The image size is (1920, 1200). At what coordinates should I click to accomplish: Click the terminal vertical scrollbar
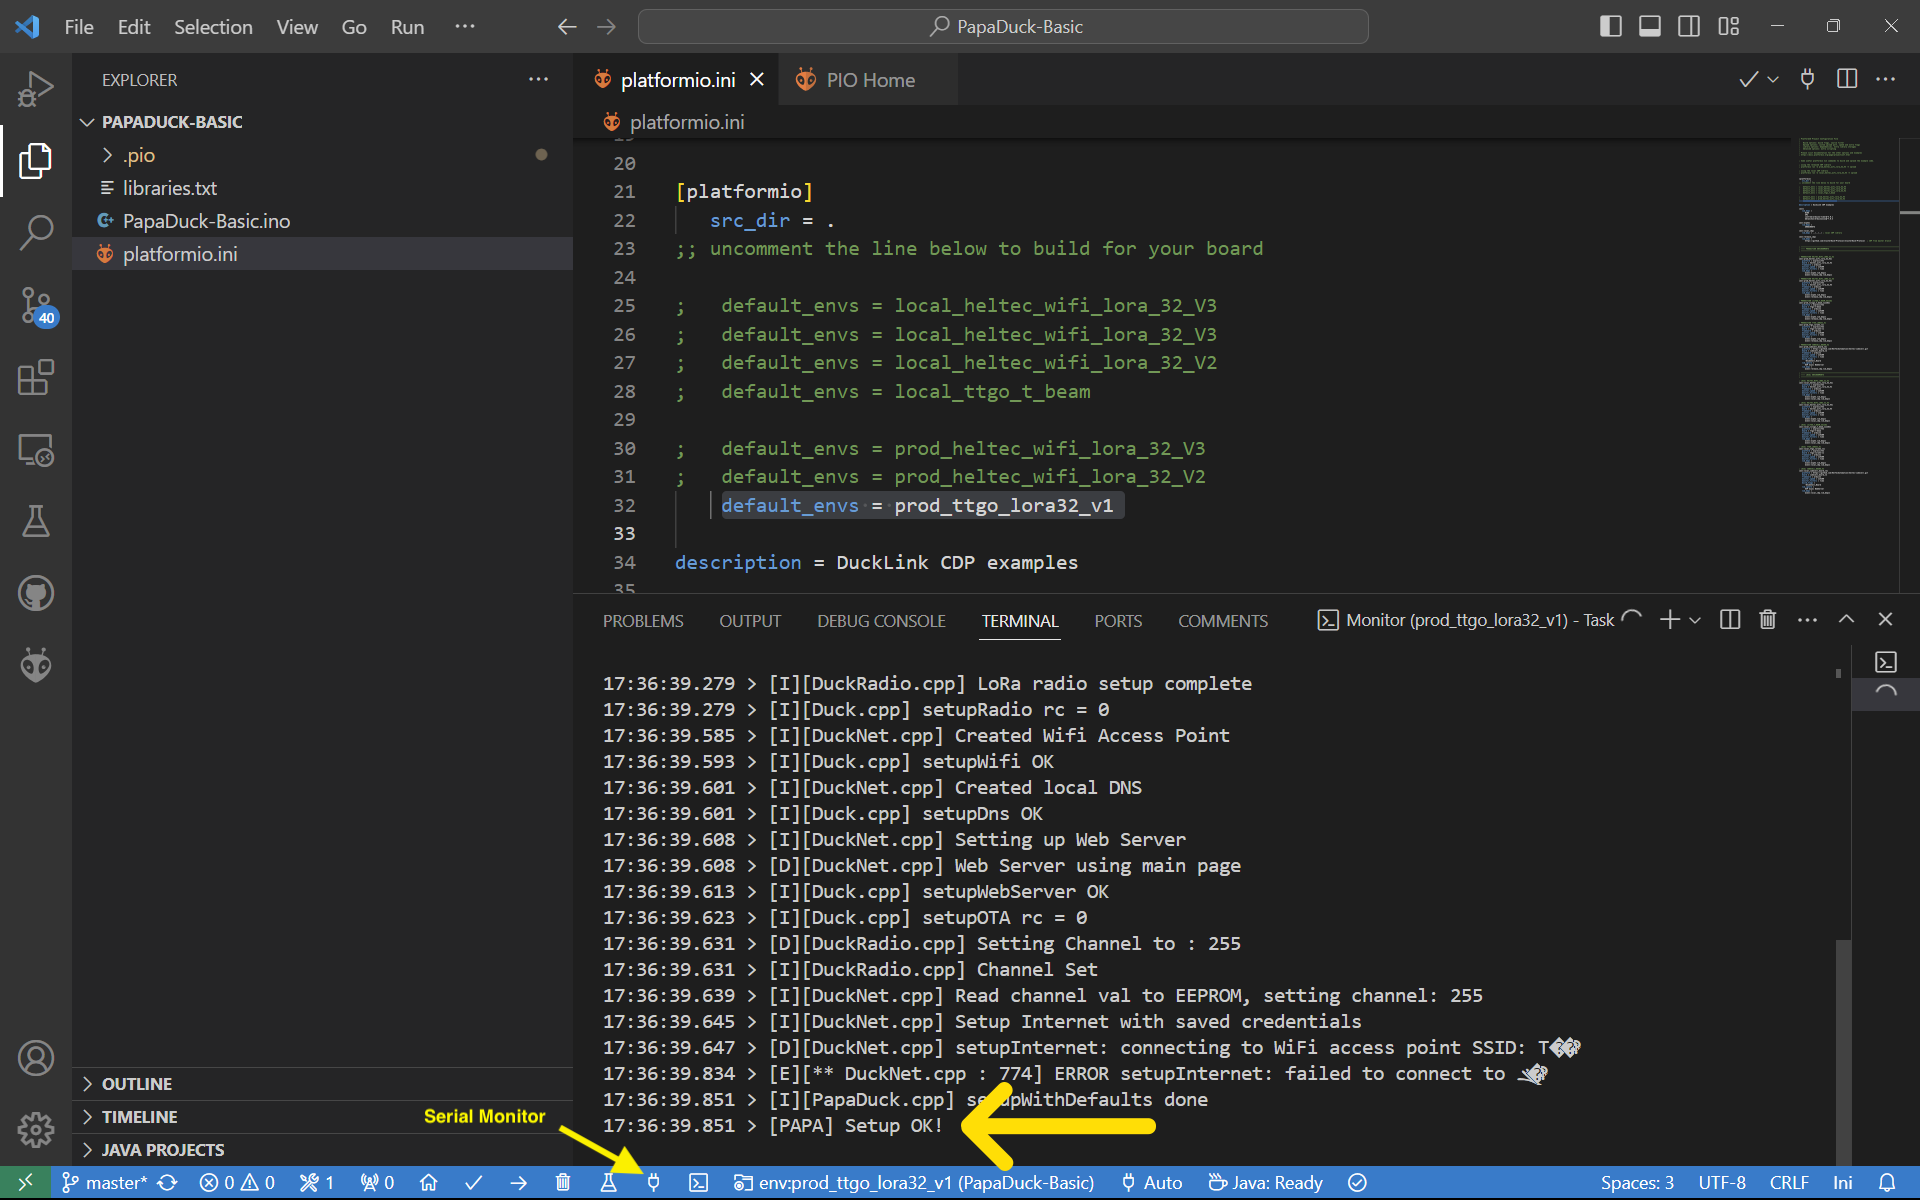pyautogui.click(x=1843, y=1050)
